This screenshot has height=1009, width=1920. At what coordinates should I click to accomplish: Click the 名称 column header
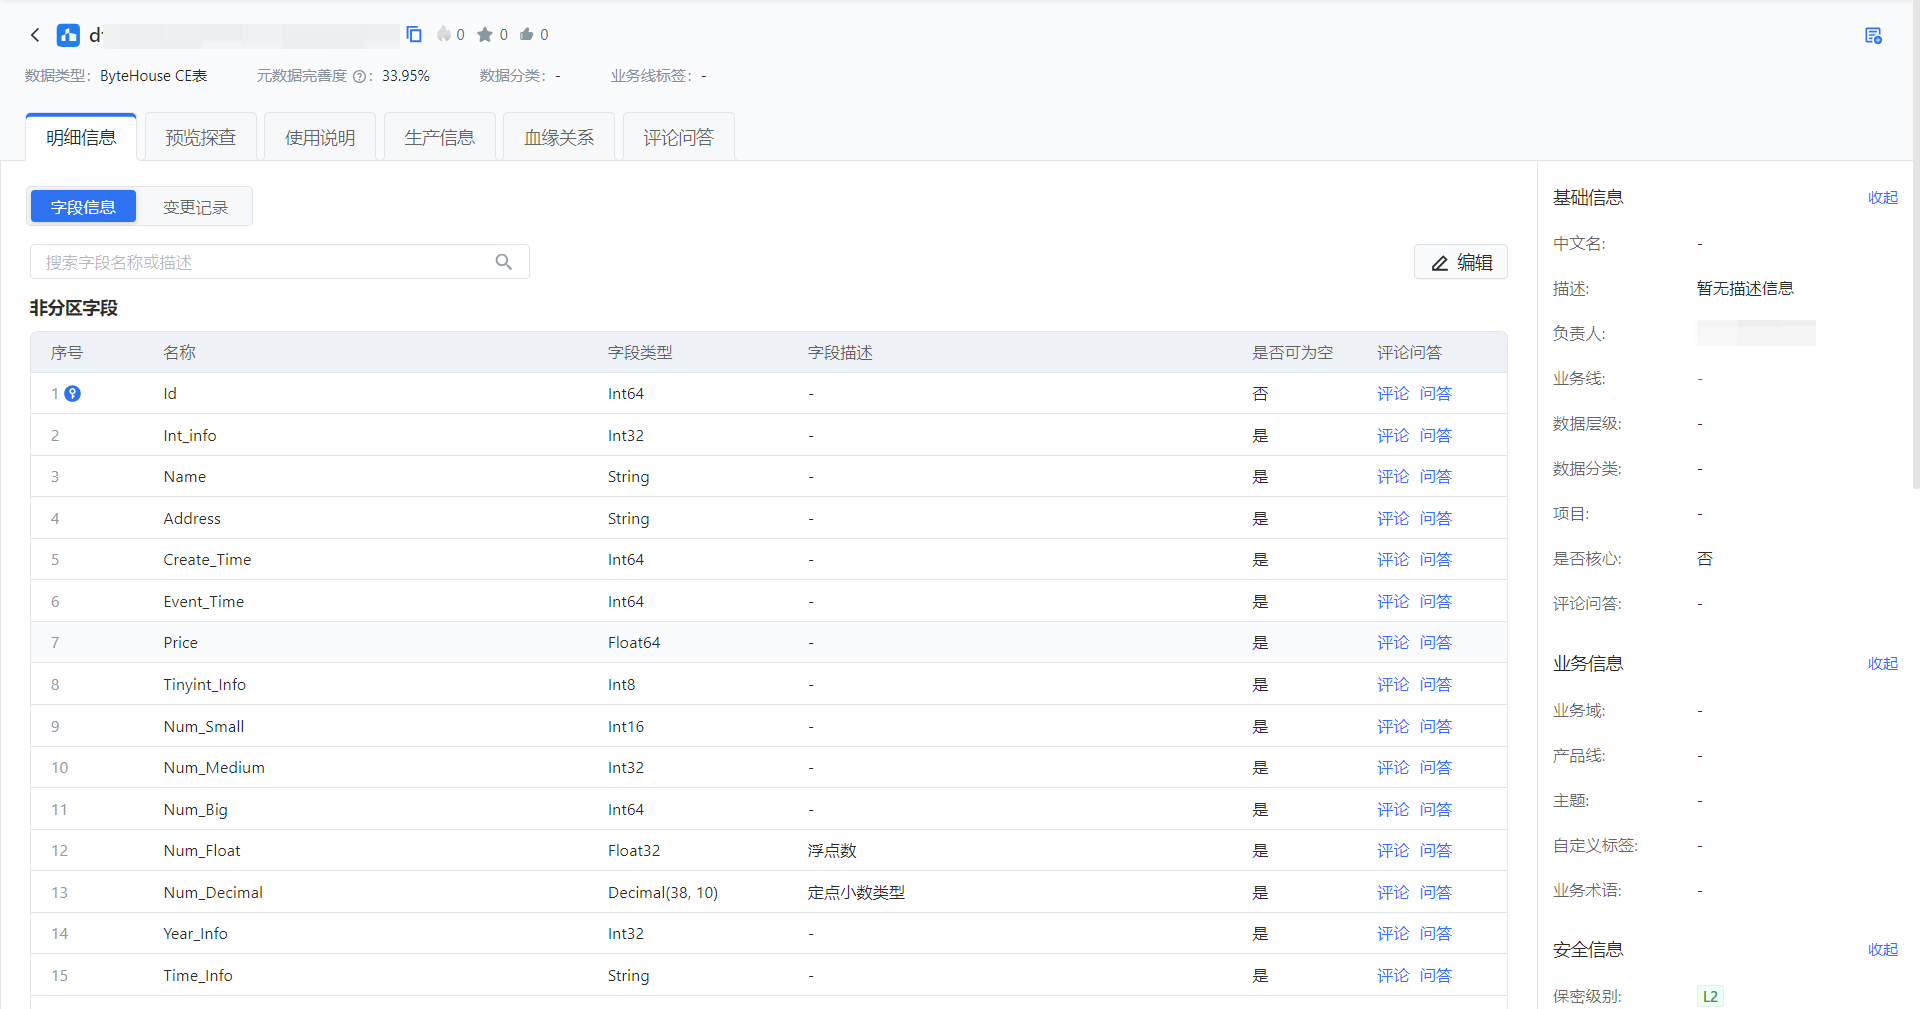pos(180,353)
